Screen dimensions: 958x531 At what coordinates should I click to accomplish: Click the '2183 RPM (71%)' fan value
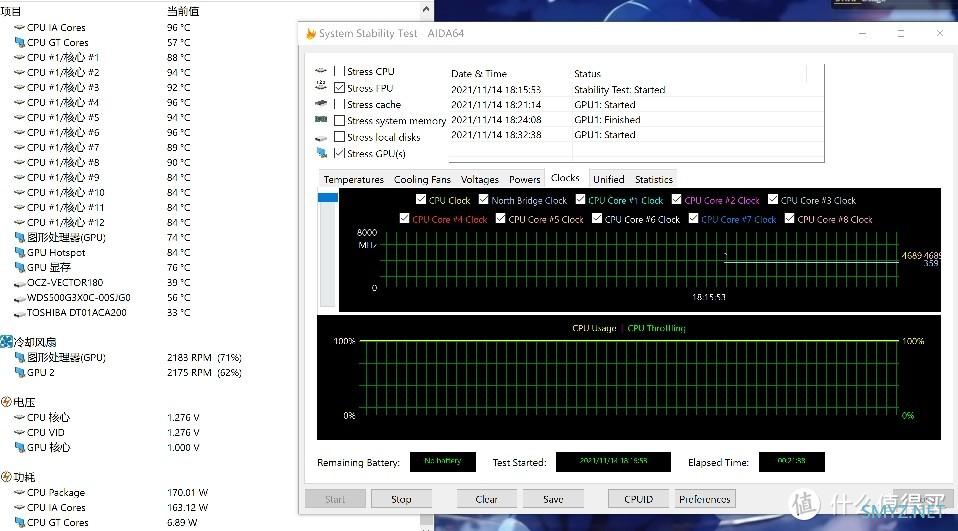pyautogui.click(x=204, y=357)
